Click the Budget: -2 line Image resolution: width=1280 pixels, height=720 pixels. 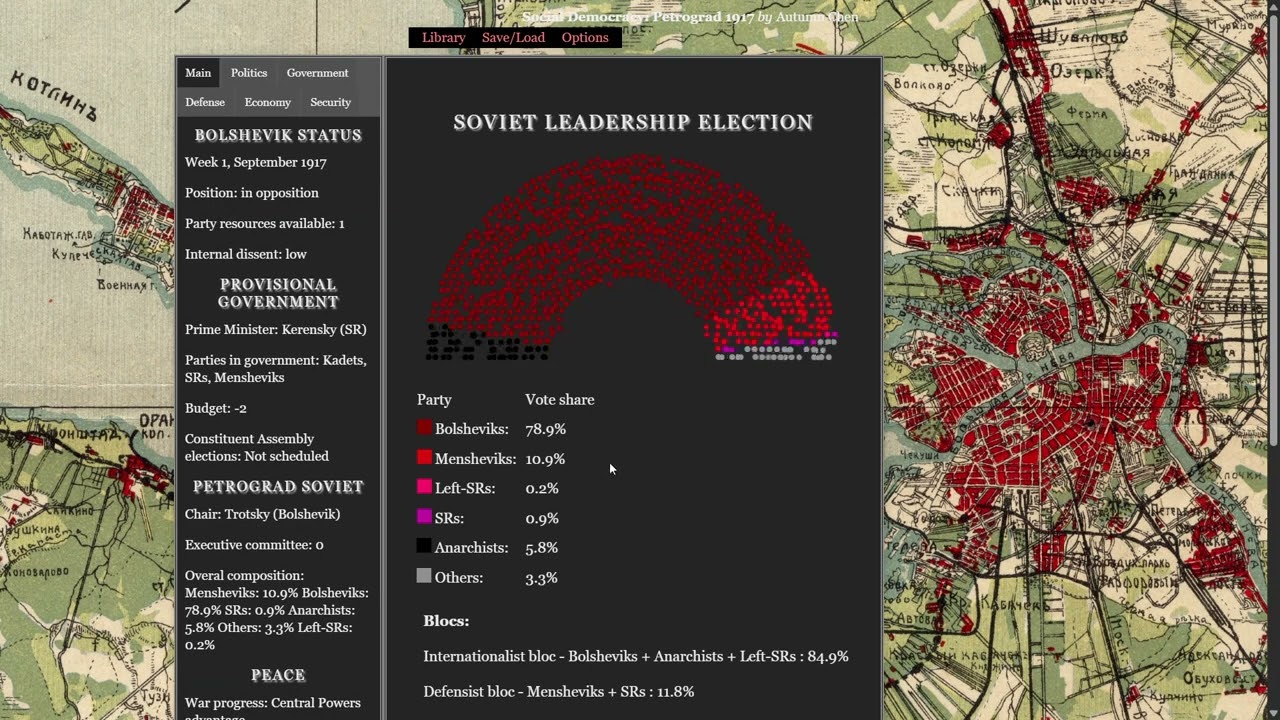coord(216,408)
